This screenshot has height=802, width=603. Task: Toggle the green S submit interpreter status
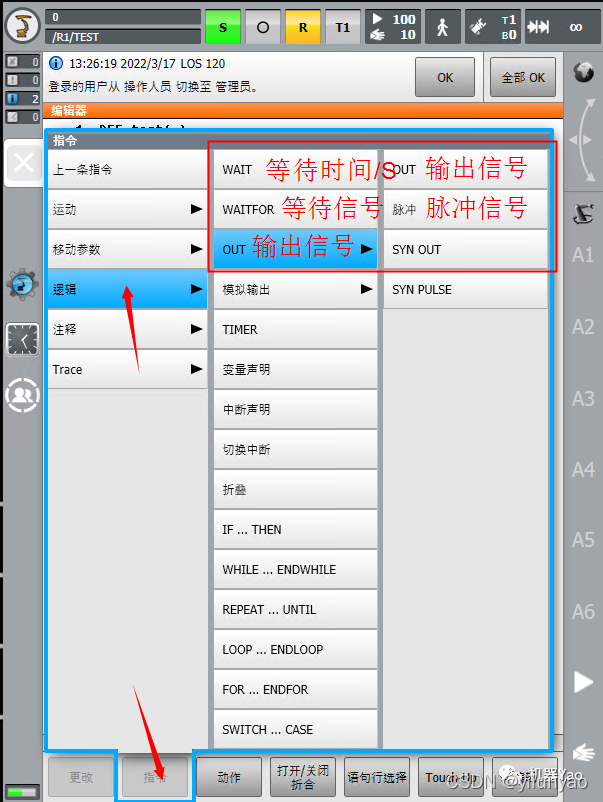[x=223, y=27]
